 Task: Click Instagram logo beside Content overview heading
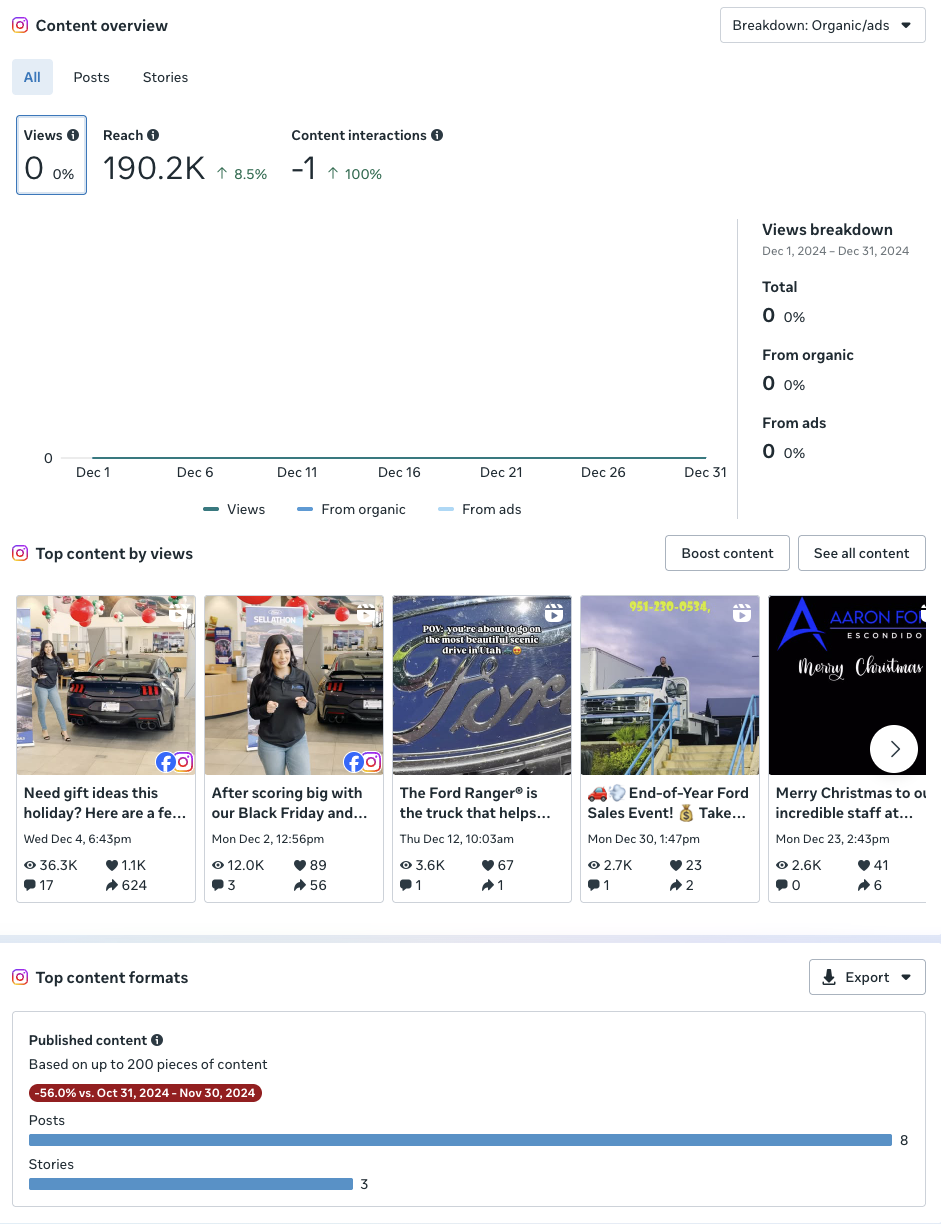click(x=20, y=25)
